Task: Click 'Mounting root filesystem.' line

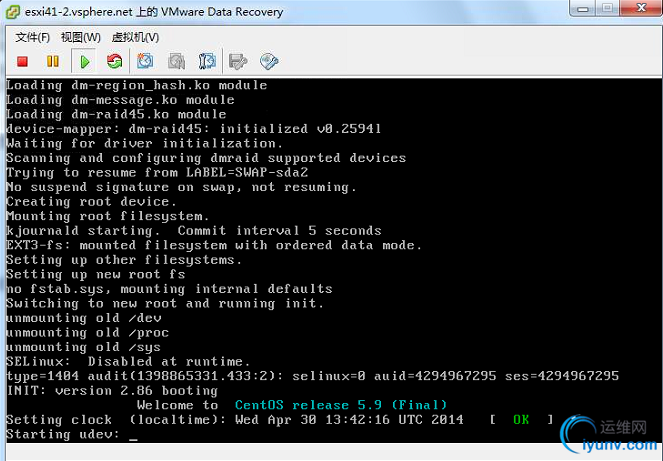Action: pos(108,216)
